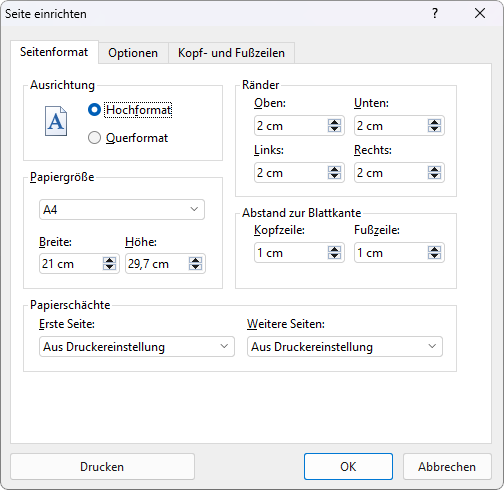Decrease the Kopfzeile distance with down arrow
This screenshot has width=504, height=490.
(x=334, y=256)
